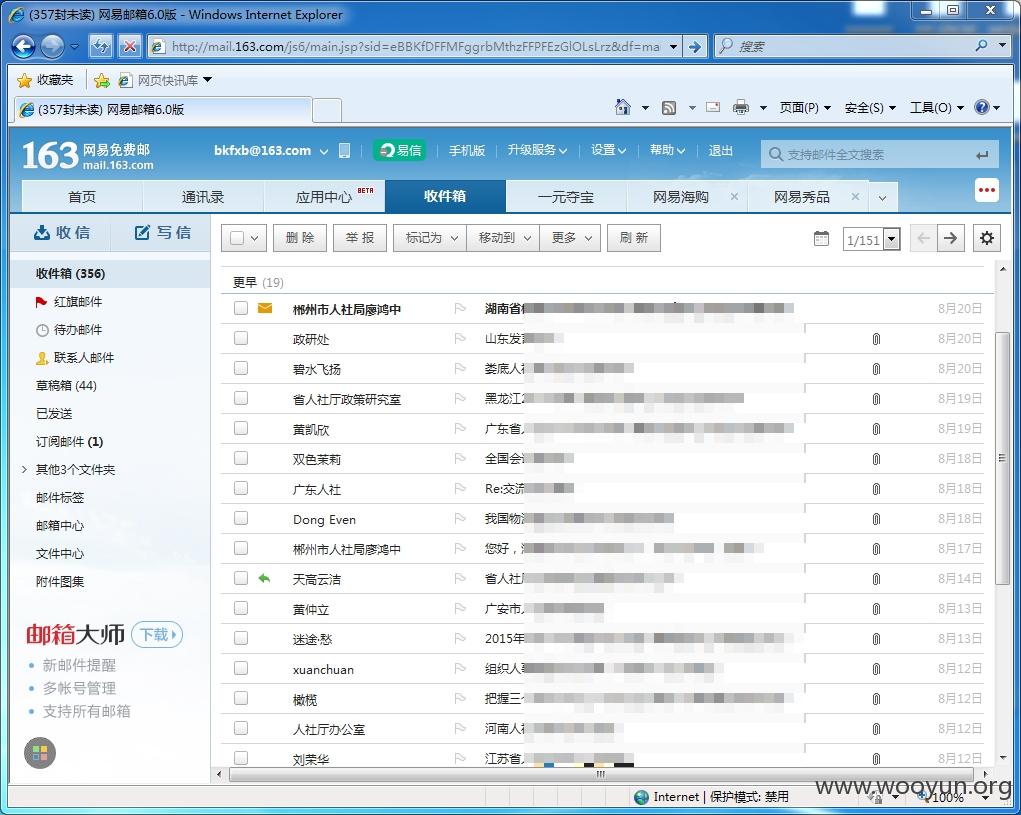
Task: Click the IE home page icon
Action: click(622, 107)
